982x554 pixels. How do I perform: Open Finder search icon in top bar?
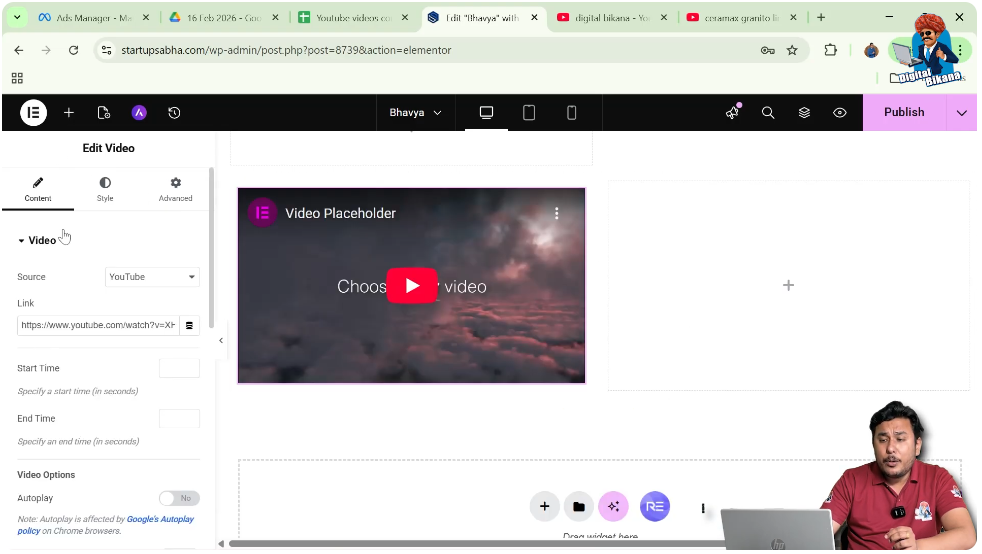768,113
